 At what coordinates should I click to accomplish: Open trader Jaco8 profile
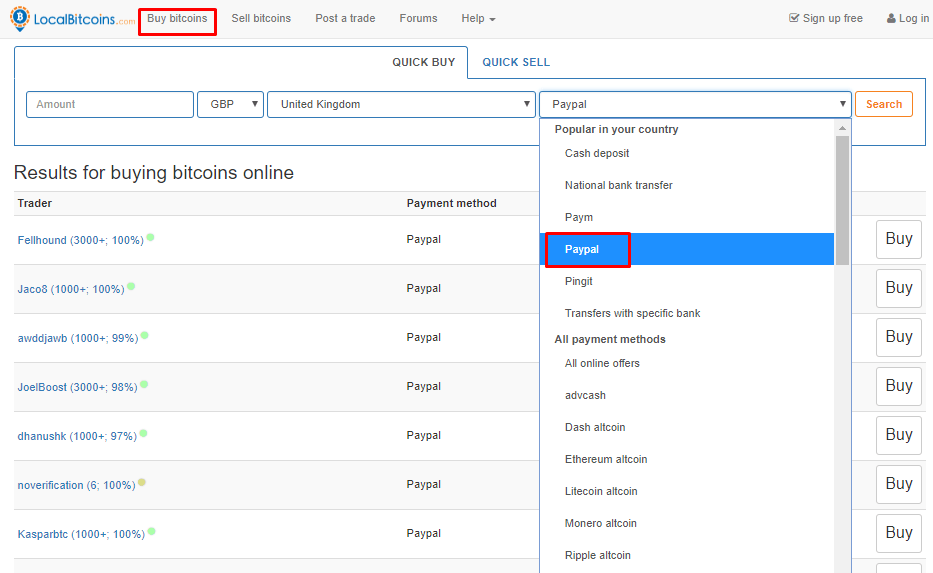point(71,289)
